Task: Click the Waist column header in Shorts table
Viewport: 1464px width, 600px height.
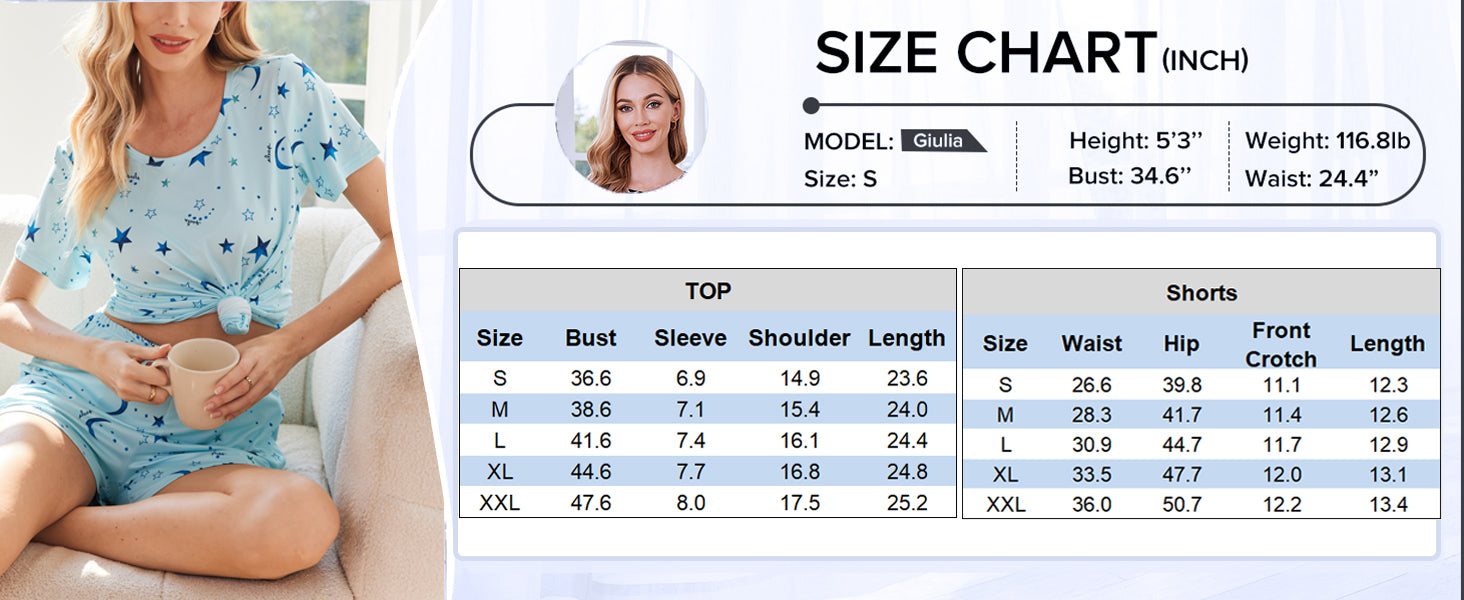Action: (x=1092, y=344)
